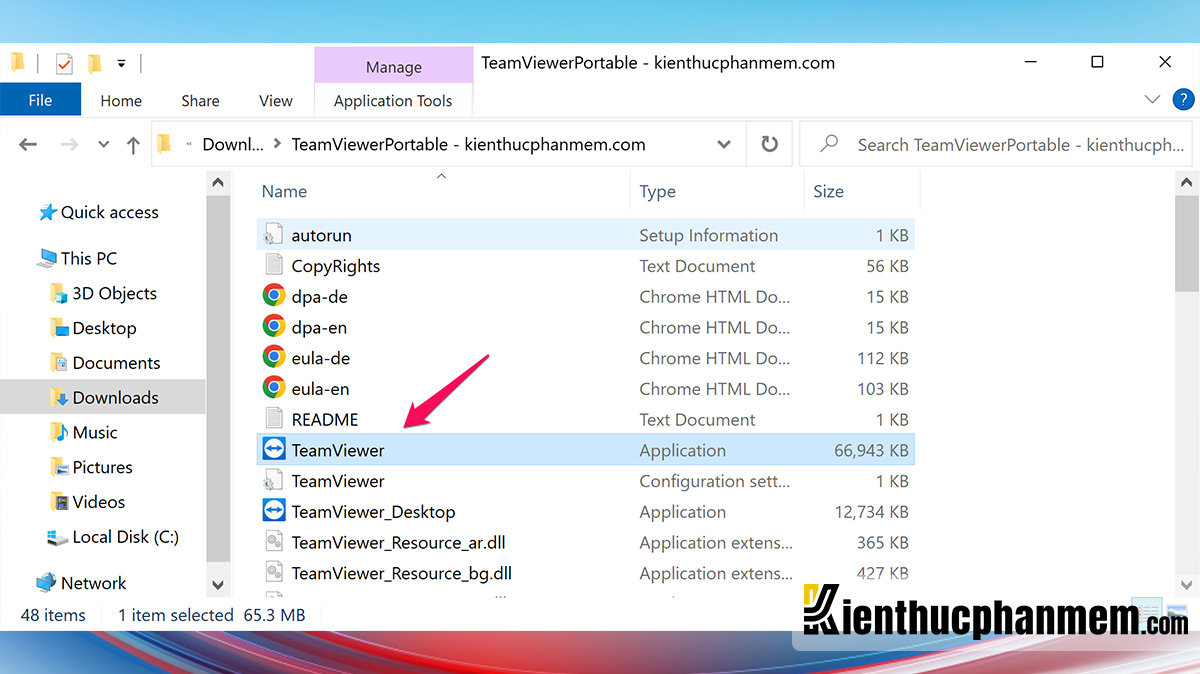Select Documents in navigation pane

pyautogui.click(x=116, y=363)
